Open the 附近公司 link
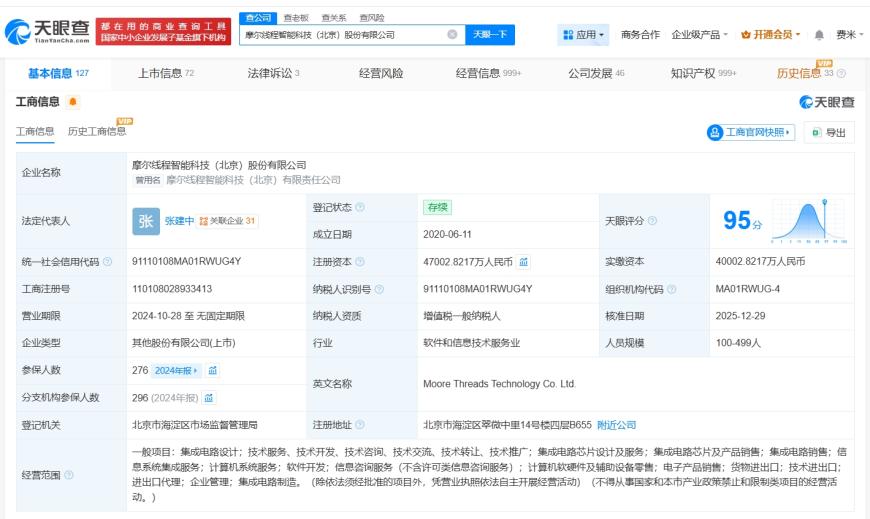 (616, 425)
